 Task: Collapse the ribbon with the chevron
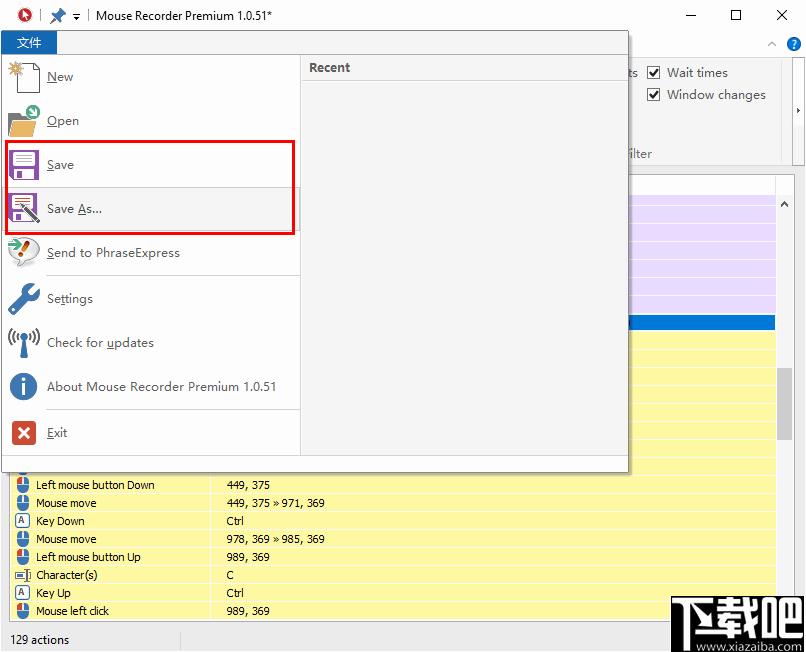click(772, 44)
